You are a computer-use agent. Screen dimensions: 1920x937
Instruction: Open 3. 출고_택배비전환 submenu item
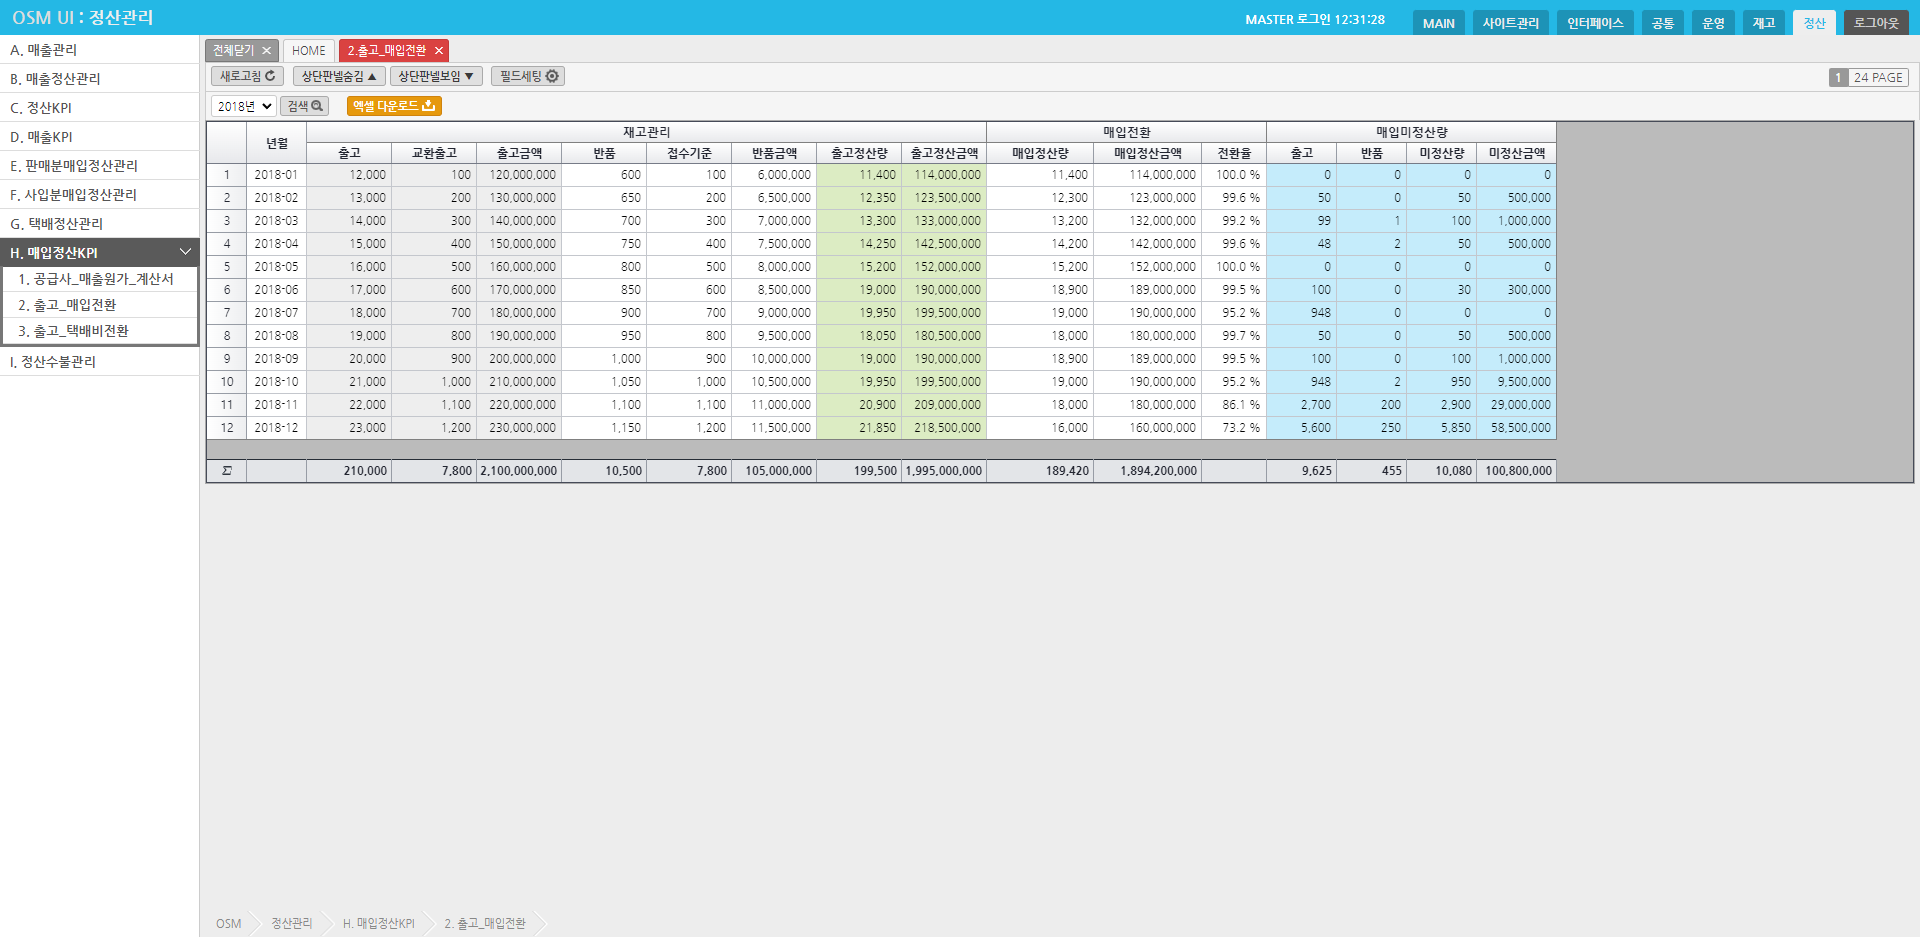pyautogui.click(x=101, y=331)
